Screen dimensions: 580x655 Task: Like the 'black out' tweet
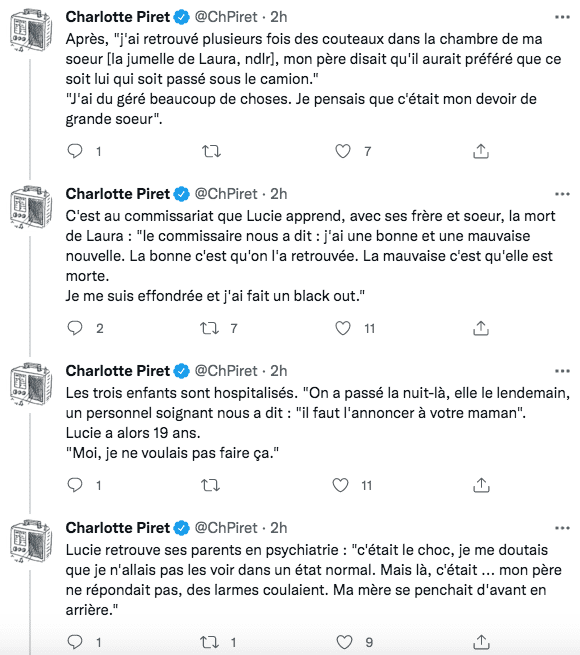[x=343, y=328]
